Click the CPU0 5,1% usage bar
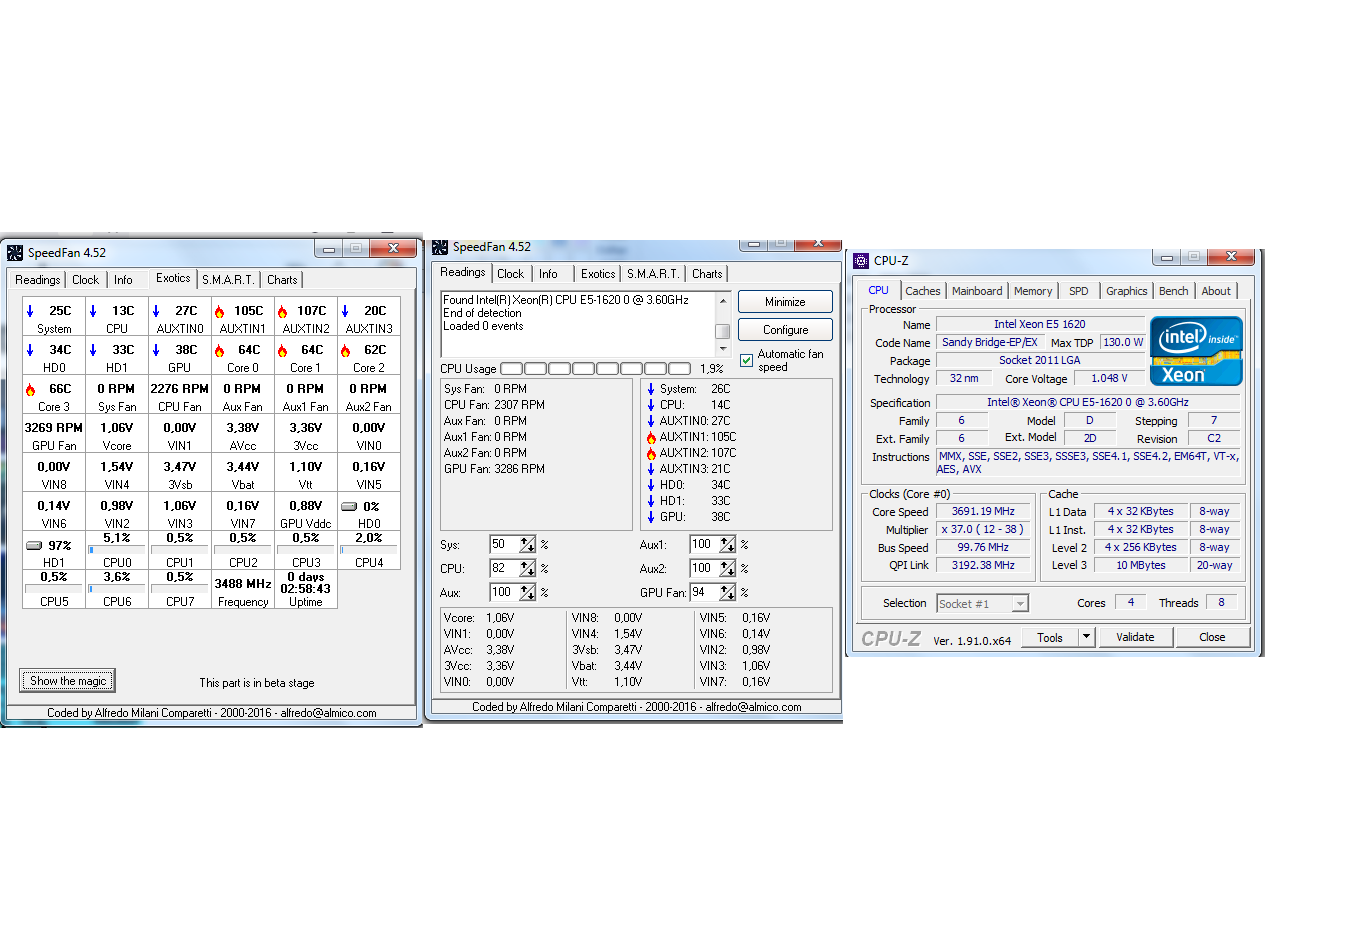The width and height of the screenshot is (1366, 926). click(117, 550)
